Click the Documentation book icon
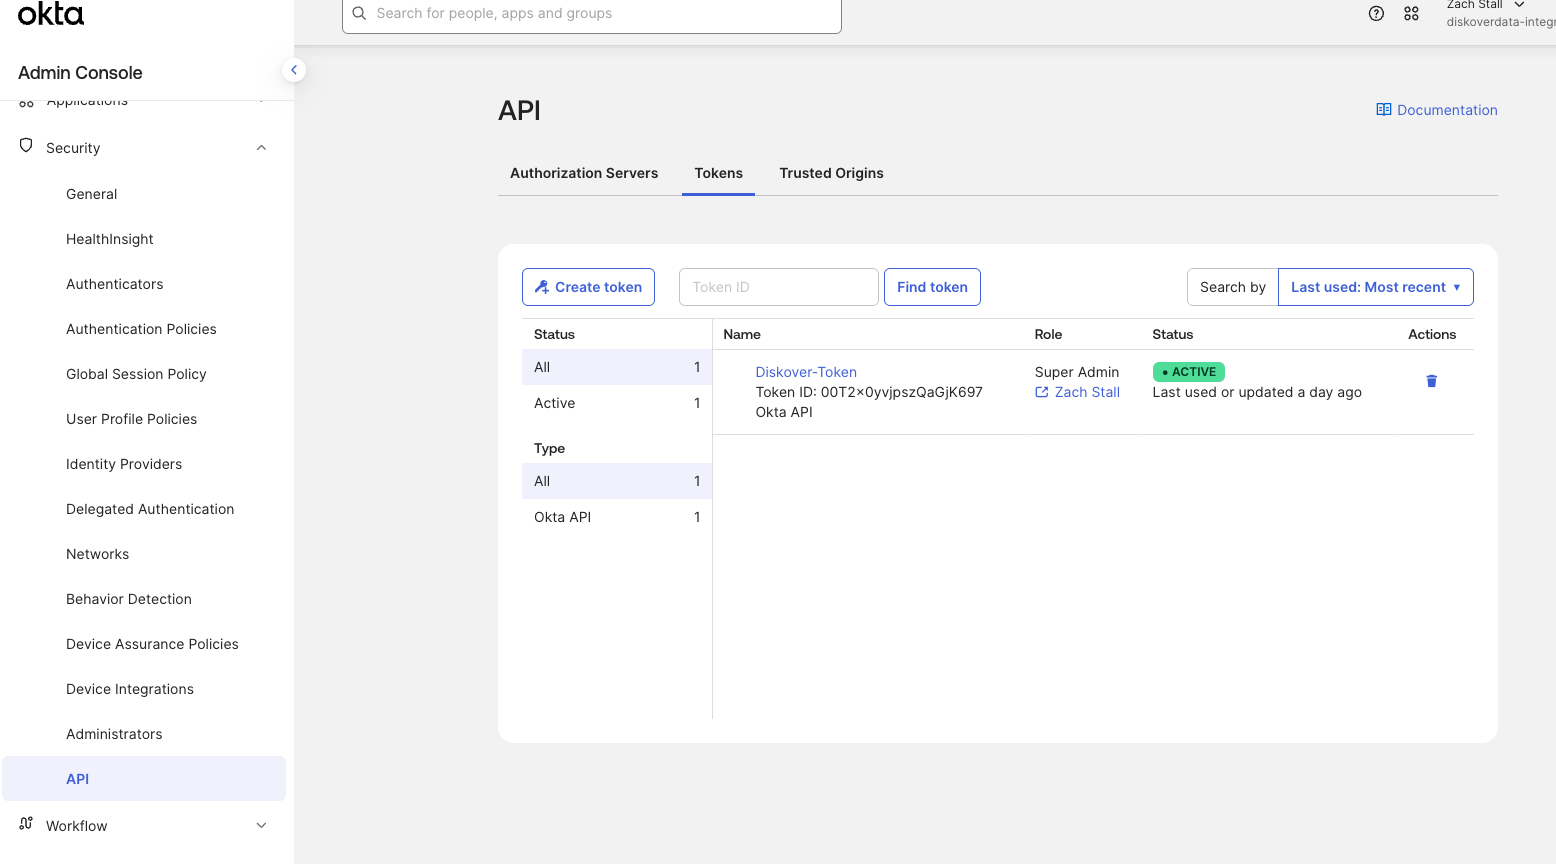The width and height of the screenshot is (1556, 864). point(1384,110)
